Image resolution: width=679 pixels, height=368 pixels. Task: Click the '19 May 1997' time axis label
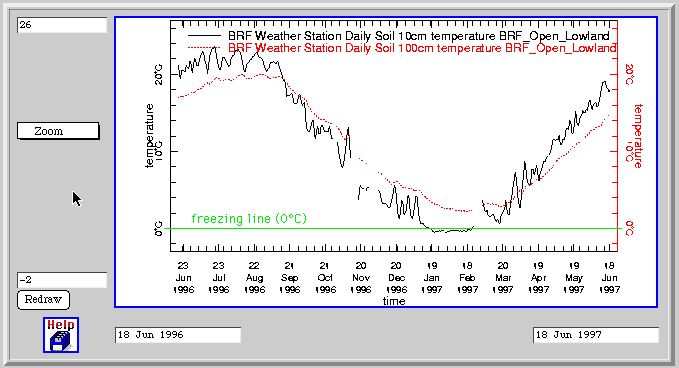(x=574, y=278)
